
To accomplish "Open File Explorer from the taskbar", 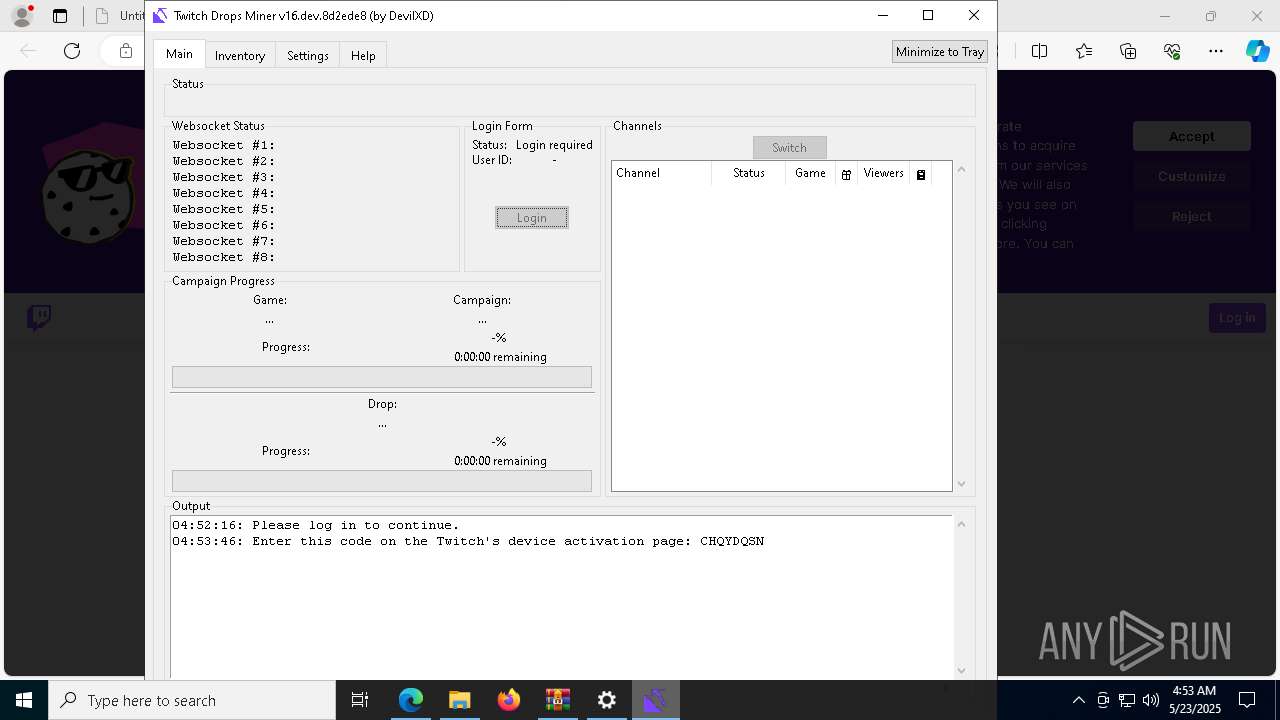I will coord(460,700).
